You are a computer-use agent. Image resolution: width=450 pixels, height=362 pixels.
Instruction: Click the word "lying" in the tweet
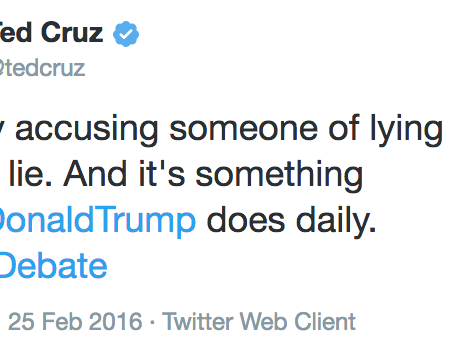coord(406,130)
